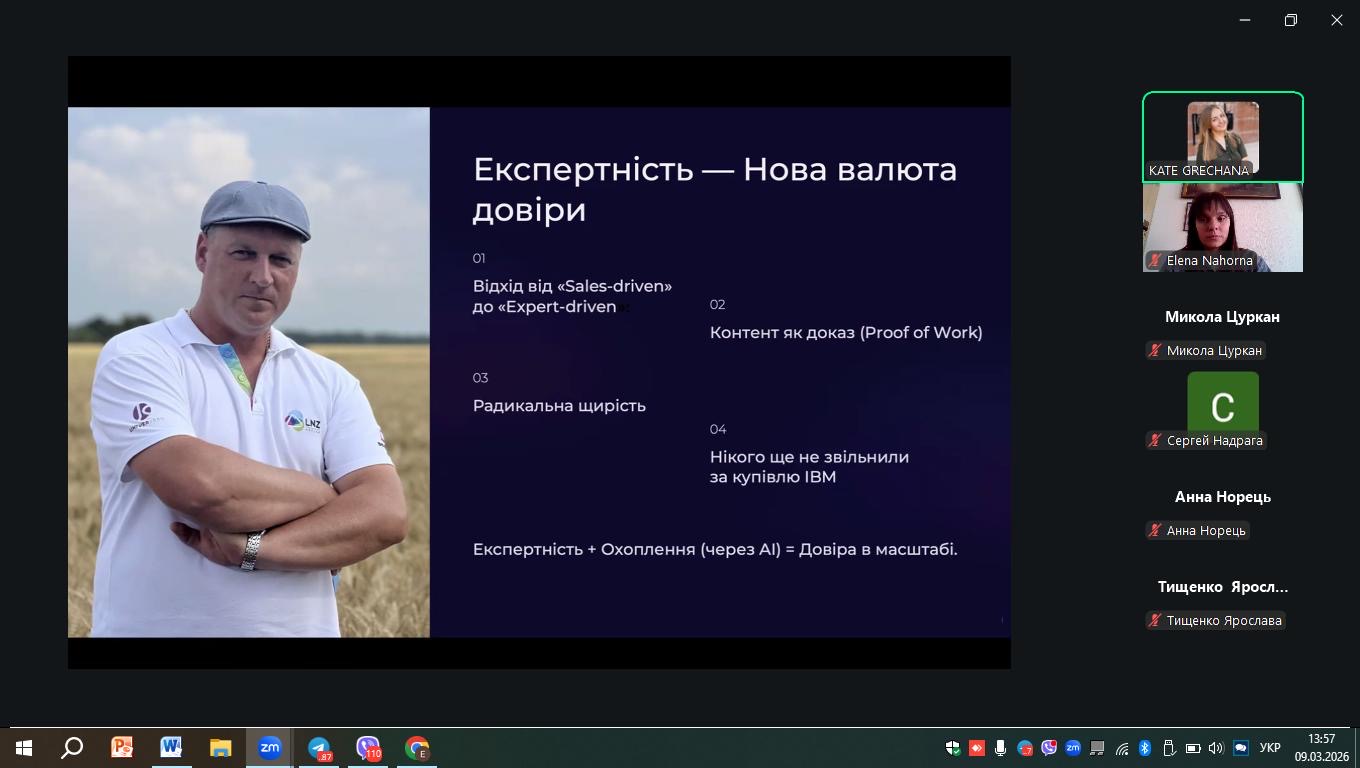1360x768 pixels.
Task: Open the Wi-Fi network tray icon
Action: [x=1121, y=748]
